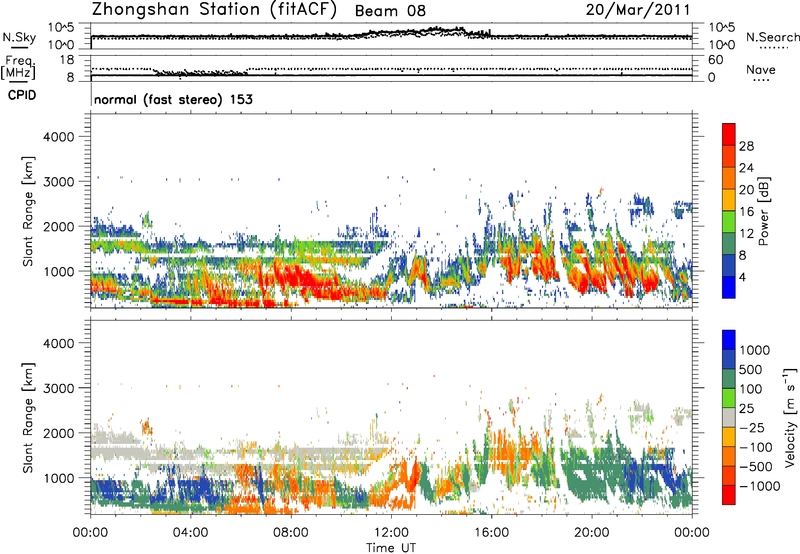Click the frequency trace plot panel

[x=391, y=68]
